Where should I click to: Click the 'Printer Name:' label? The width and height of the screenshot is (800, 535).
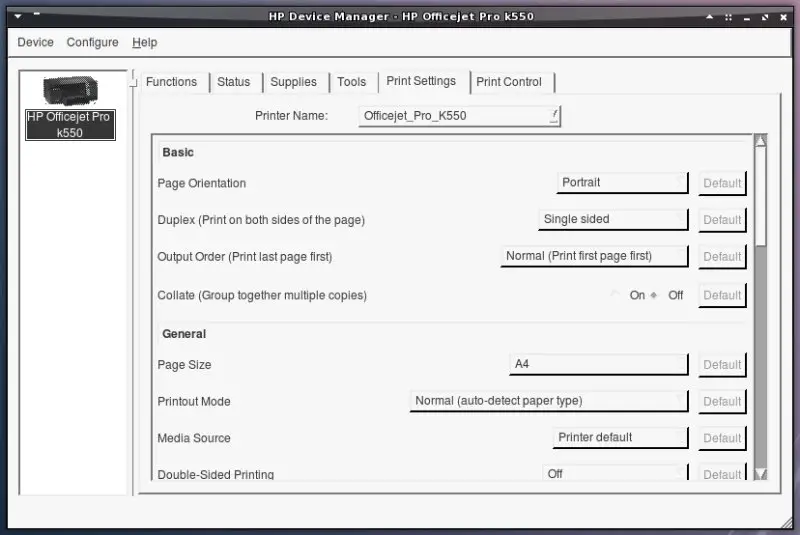[291, 116]
